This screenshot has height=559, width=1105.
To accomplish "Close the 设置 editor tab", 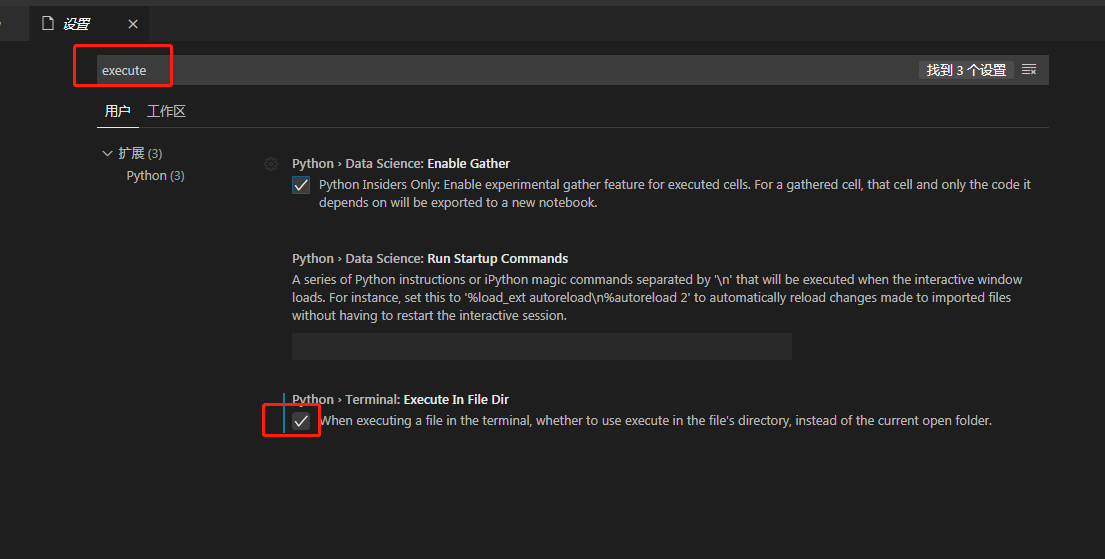I will point(133,24).
